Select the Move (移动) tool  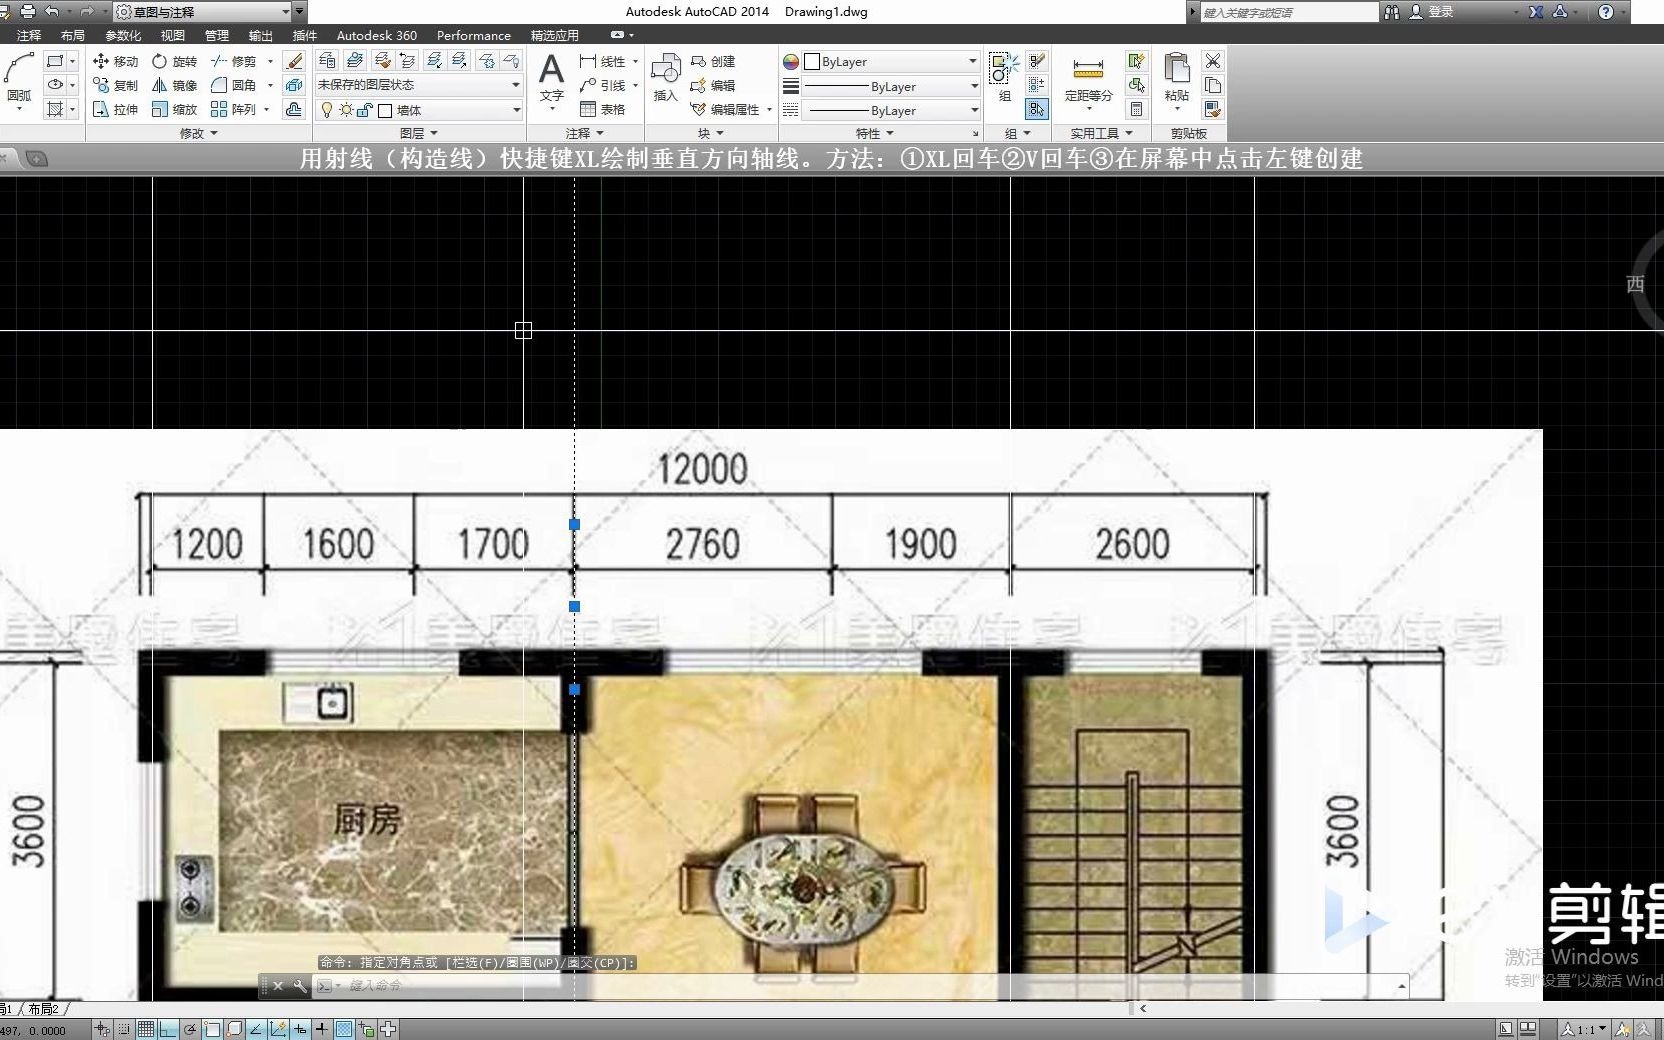(x=115, y=61)
